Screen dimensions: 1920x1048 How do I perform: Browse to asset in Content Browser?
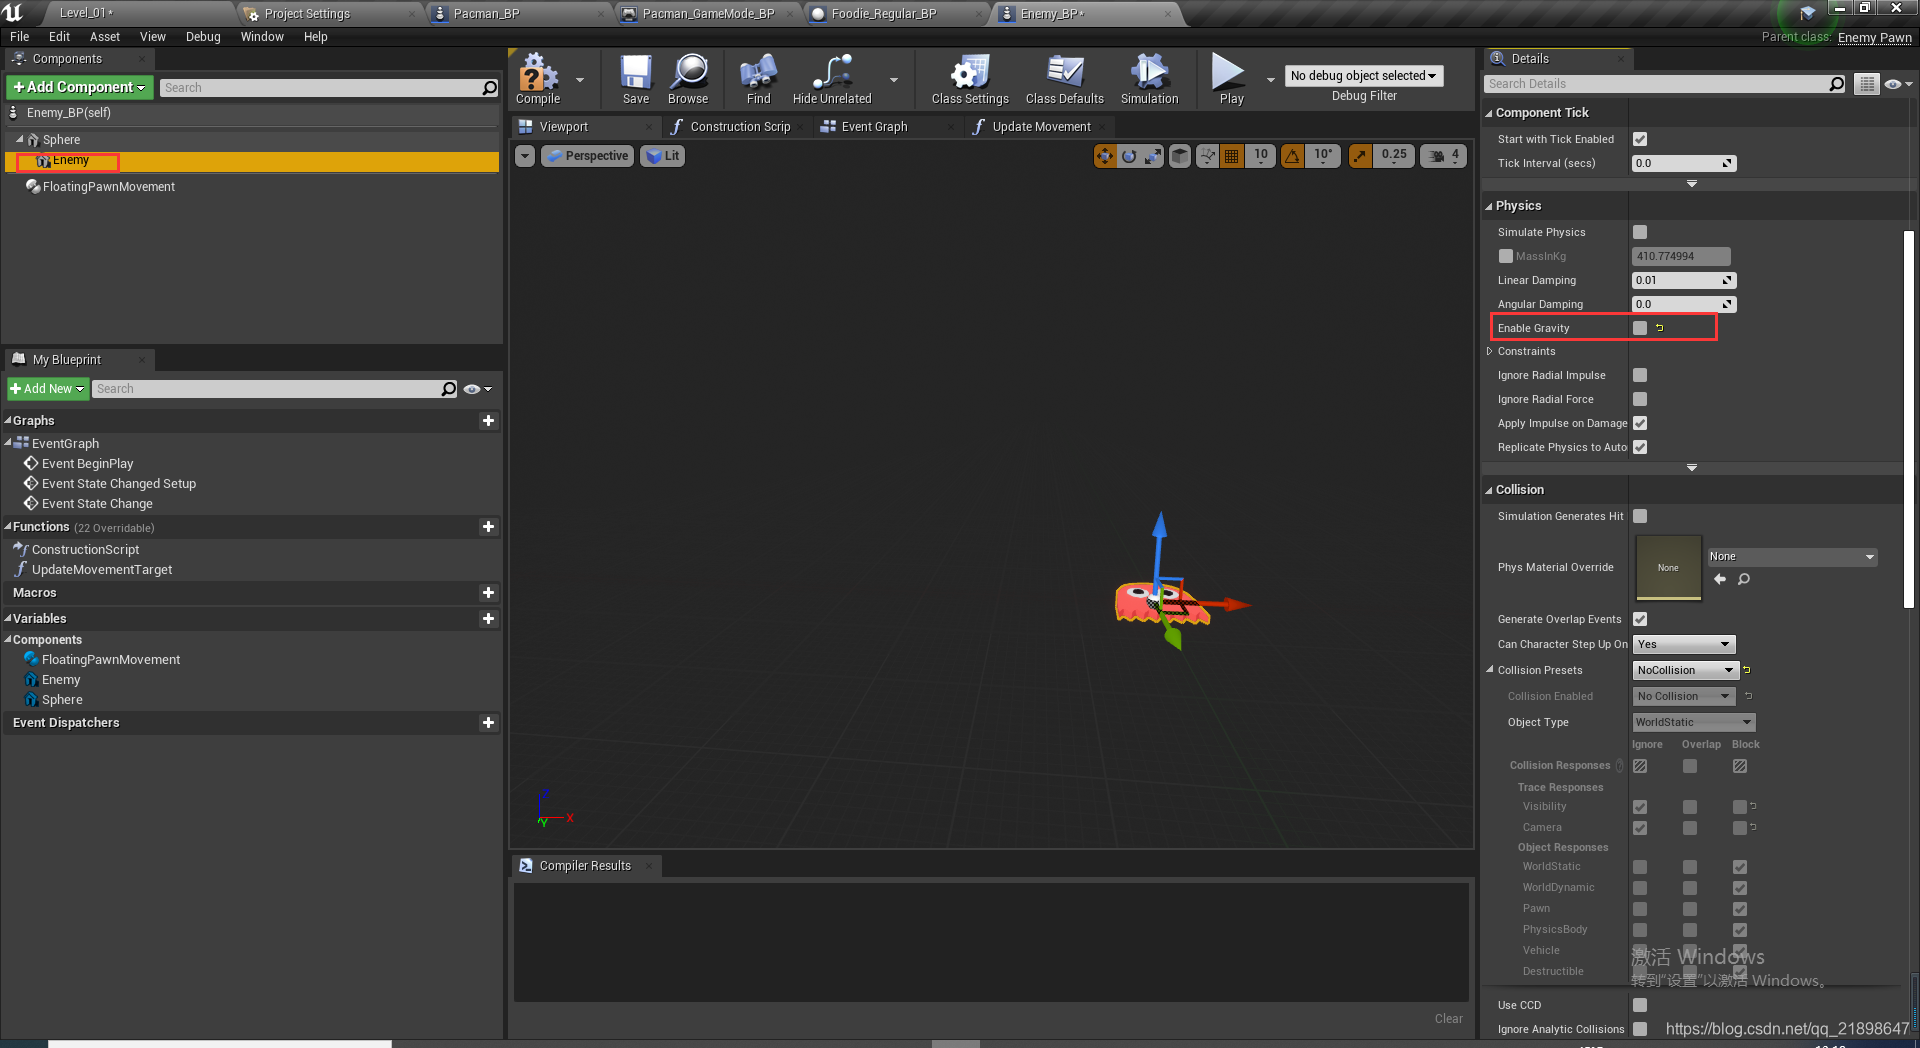tap(688, 79)
